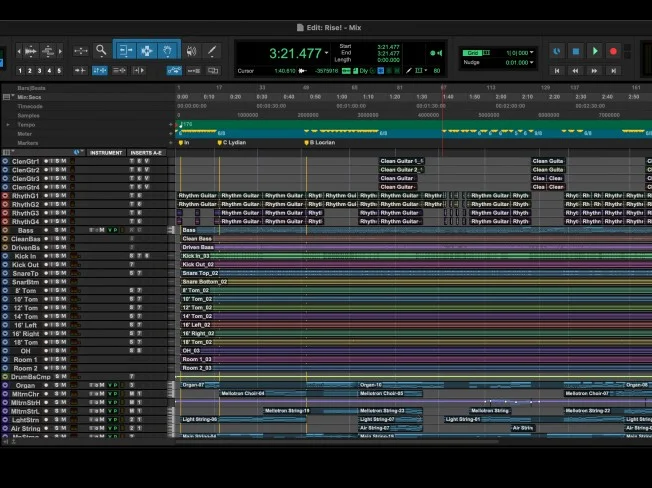Click the Scrubber speaker tool
This screenshot has height=488, width=652.
(x=191, y=51)
